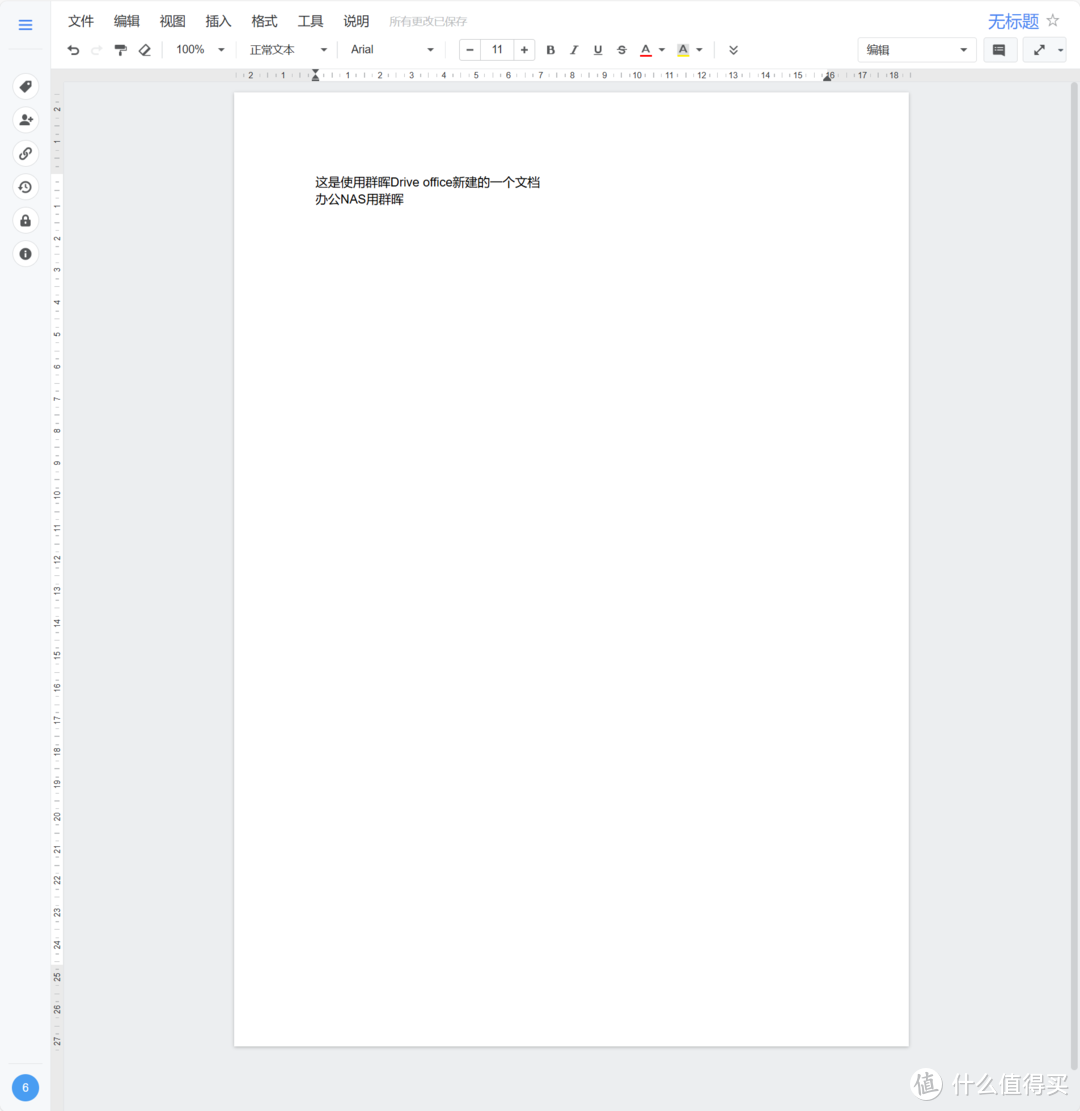Open text color dropdown arrow
1080x1111 pixels.
[662, 50]
